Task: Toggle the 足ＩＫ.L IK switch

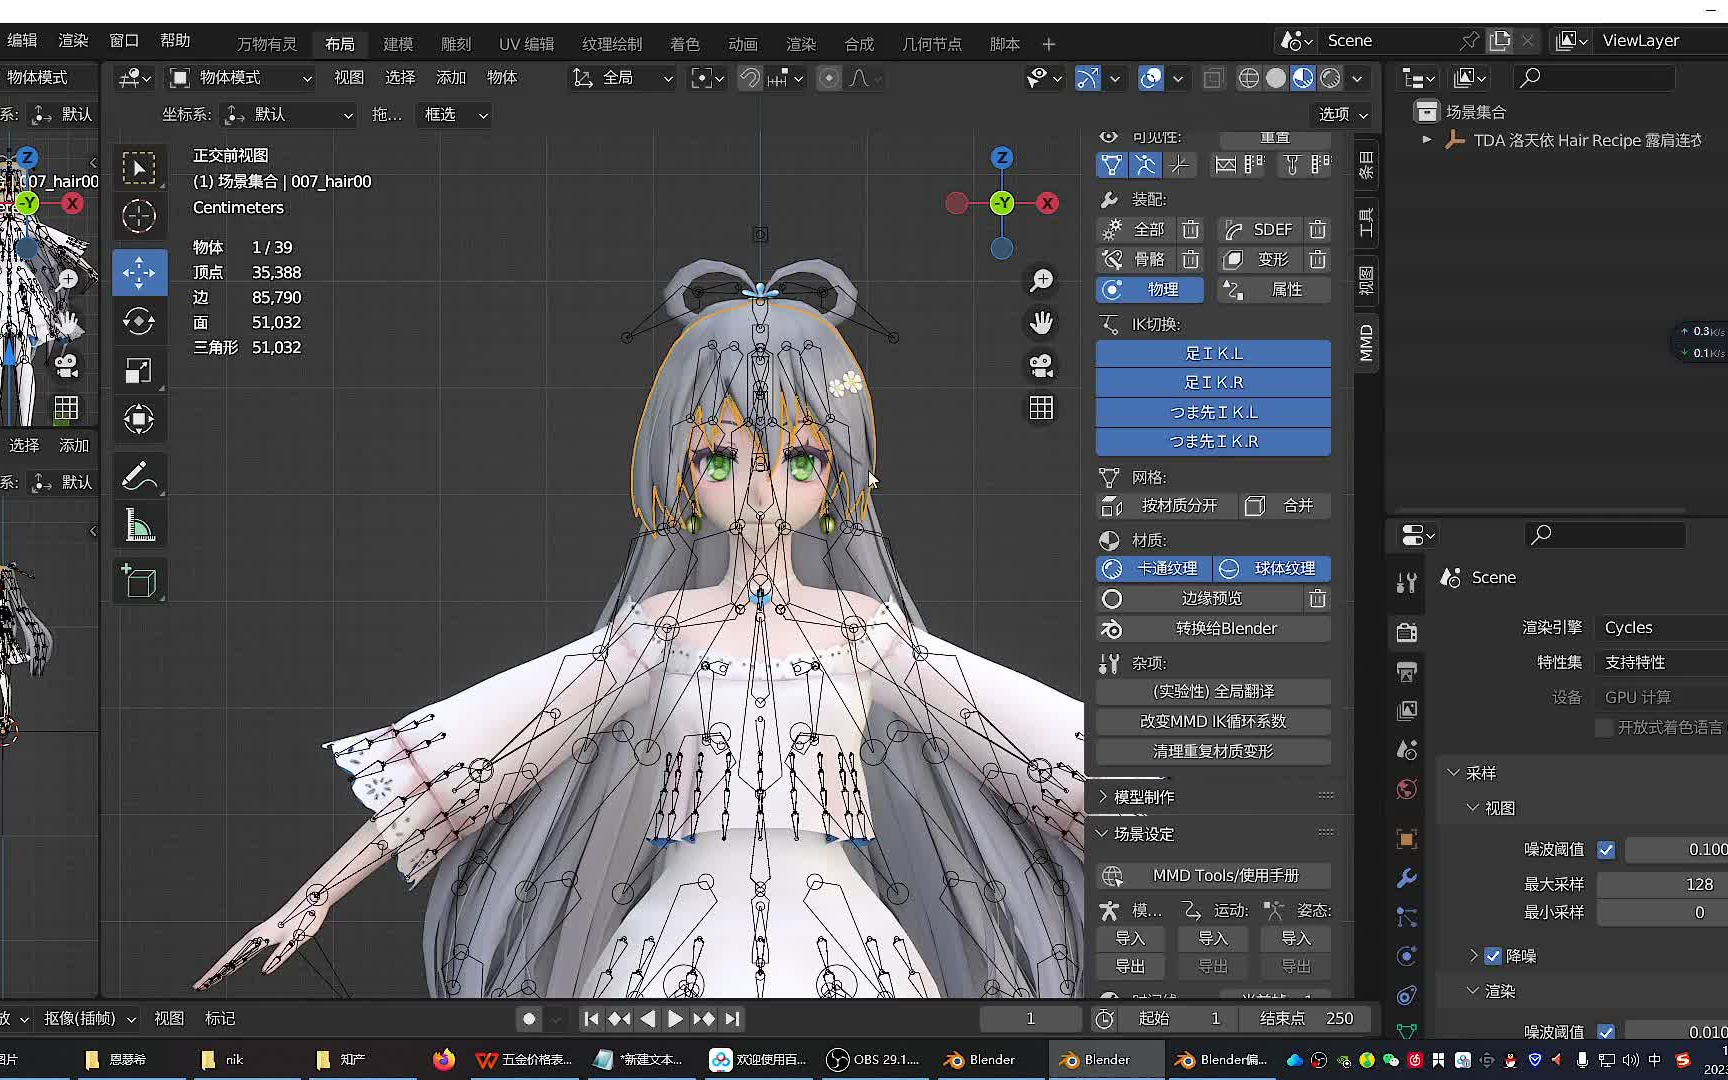Action: tap(1213, 354)
